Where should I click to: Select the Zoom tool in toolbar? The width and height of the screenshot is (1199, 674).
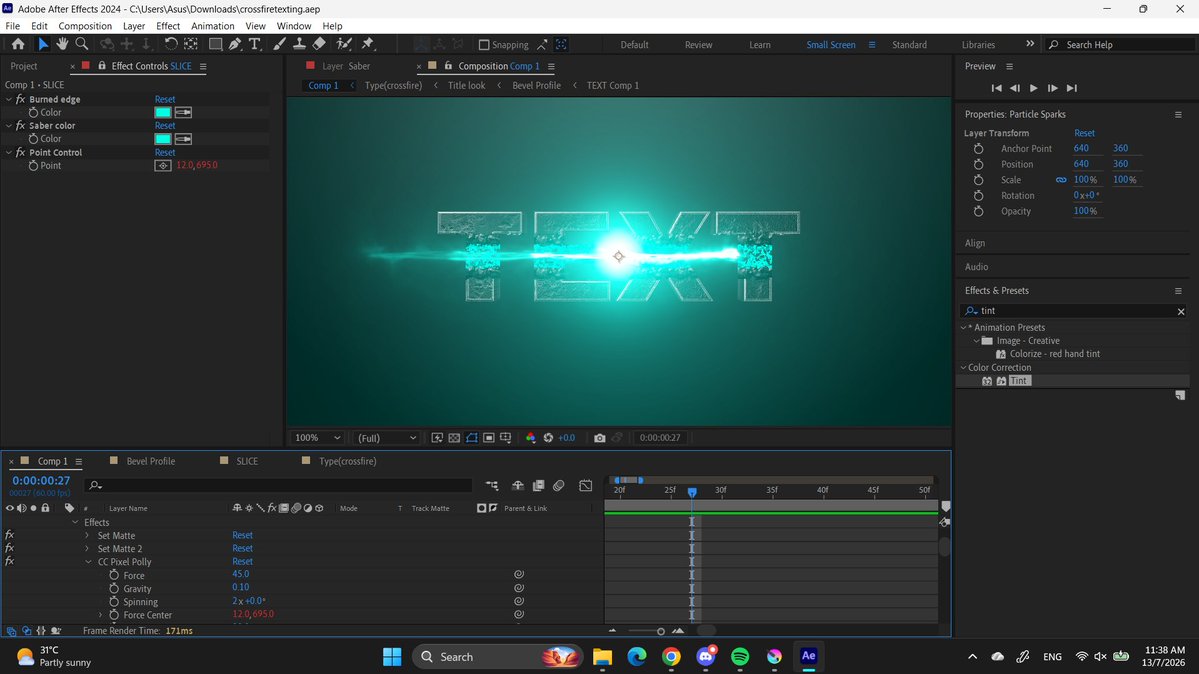tap(82, 44)
